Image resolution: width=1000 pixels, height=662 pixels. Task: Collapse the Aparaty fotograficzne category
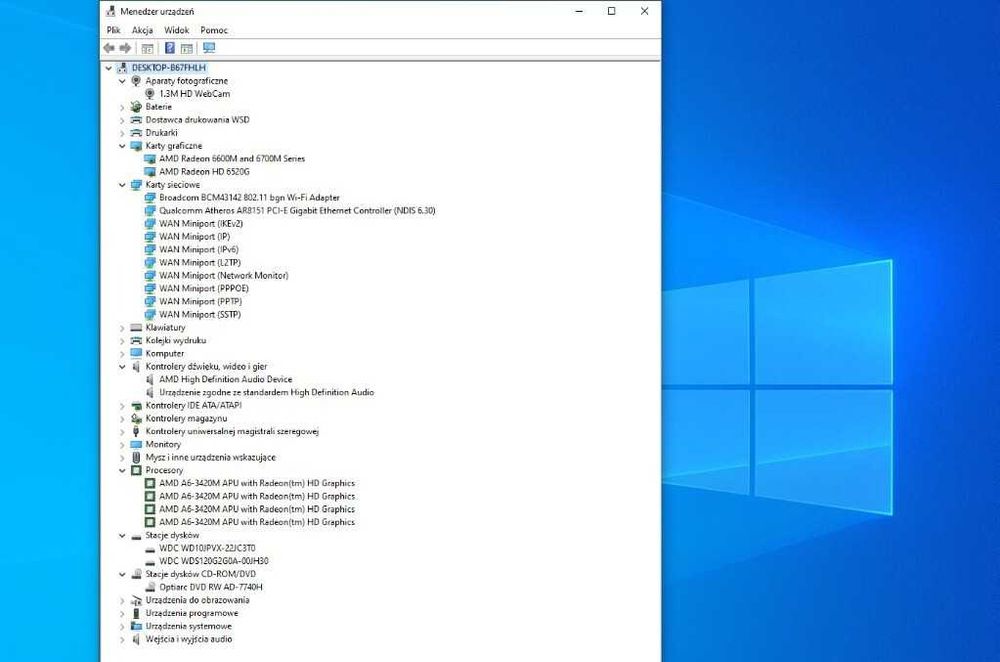[x=122, y=81]
